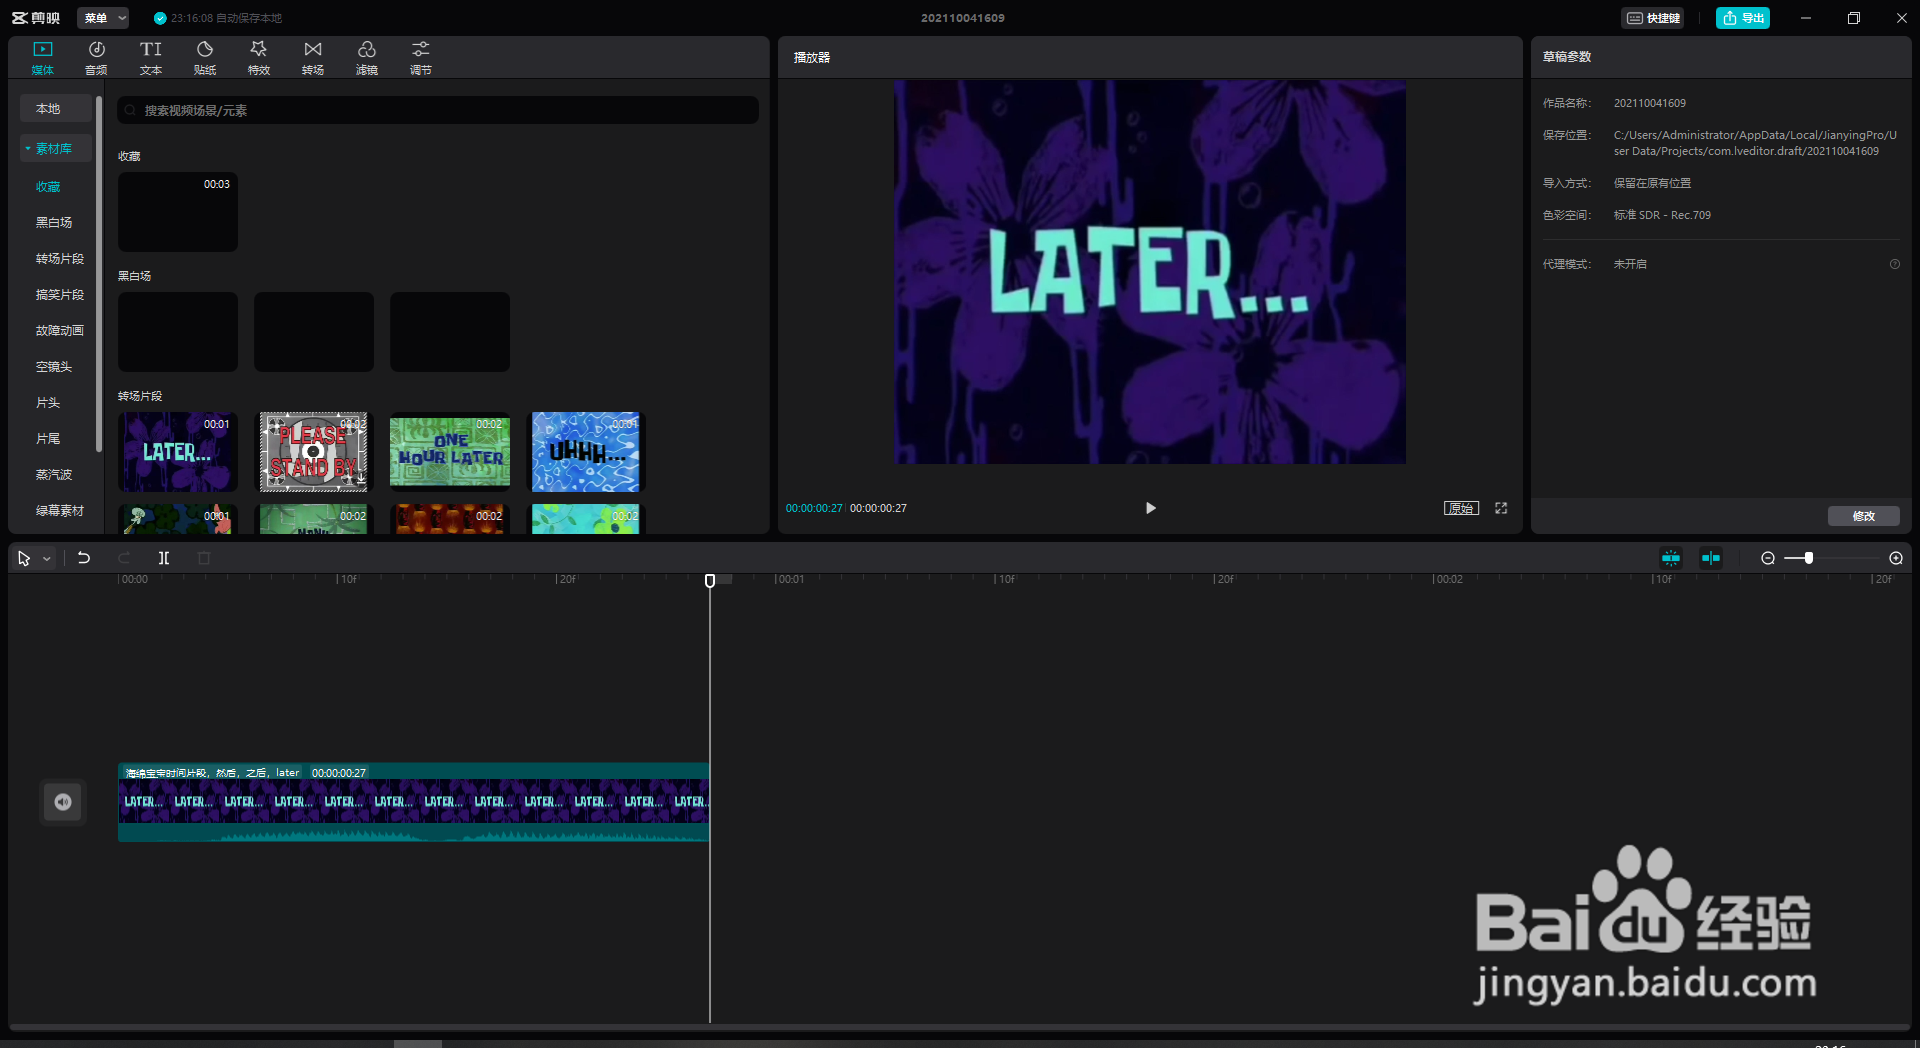Select 蒸汽波 in the sidebar

(x=54, y=475)
